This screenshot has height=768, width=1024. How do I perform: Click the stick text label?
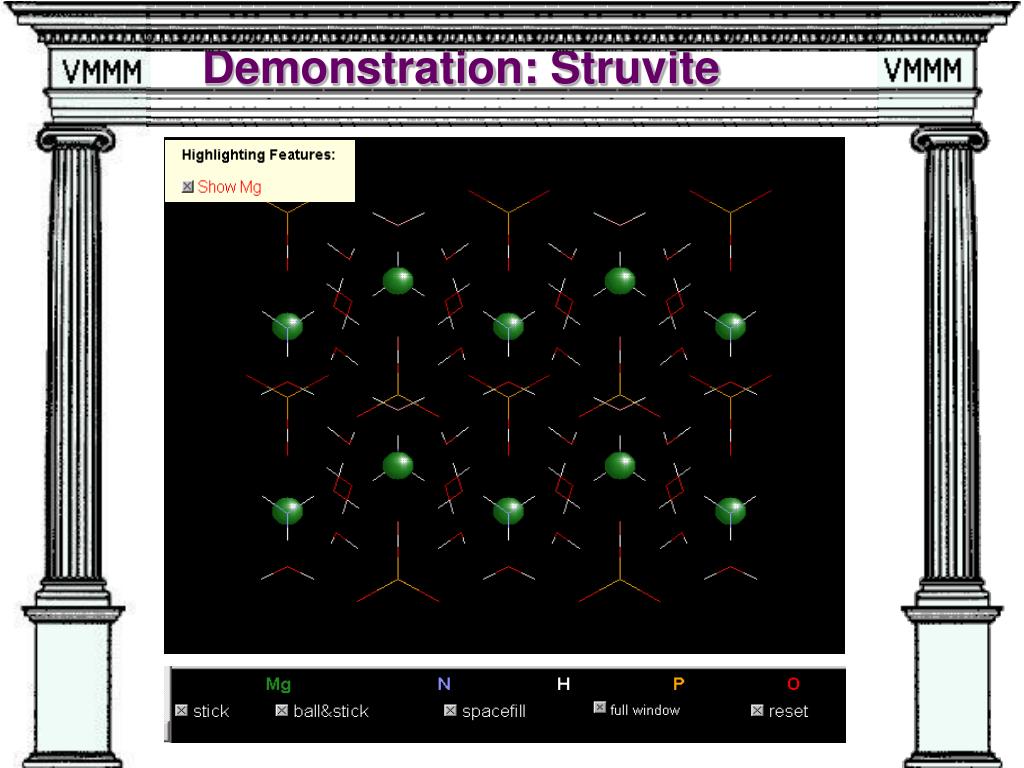(x=211, y=711)
